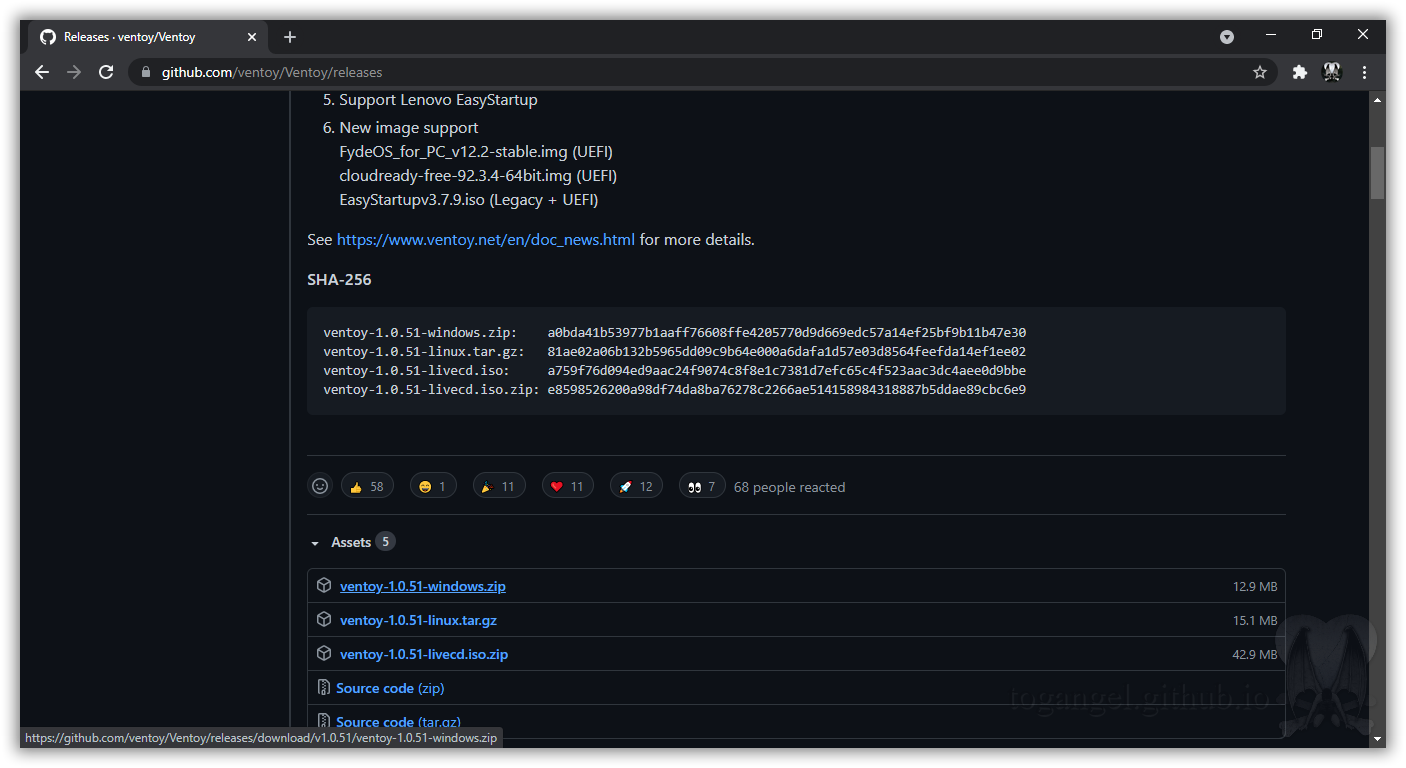1406x768 pixels.
Task: Click the Support Lenovo EasyStartup item
Action: coord(438,100)
